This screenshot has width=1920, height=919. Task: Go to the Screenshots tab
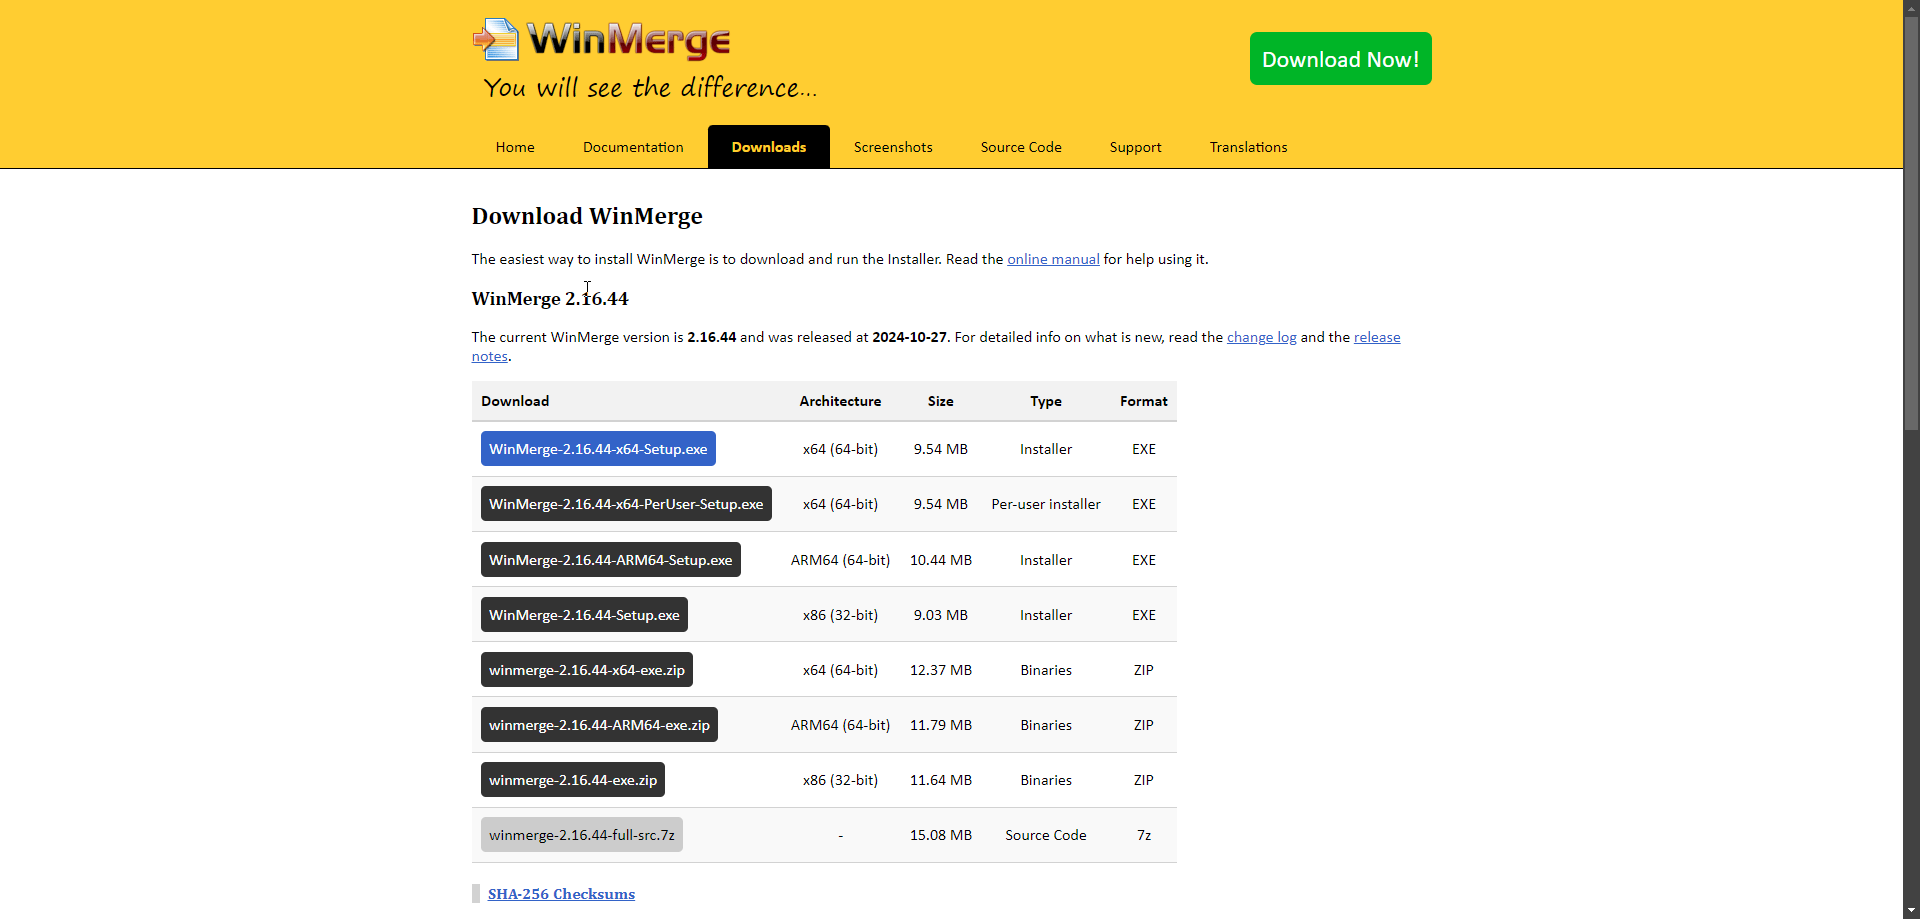point(893,147)
